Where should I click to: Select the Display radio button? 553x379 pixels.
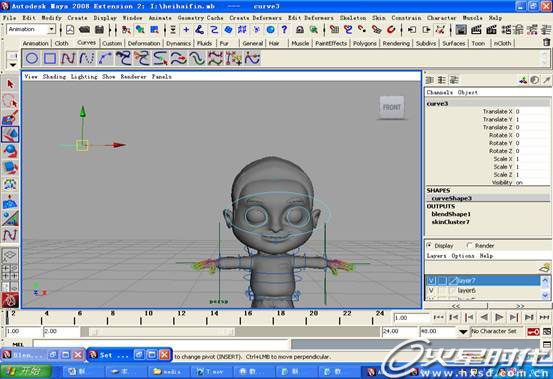coord(430,245)
